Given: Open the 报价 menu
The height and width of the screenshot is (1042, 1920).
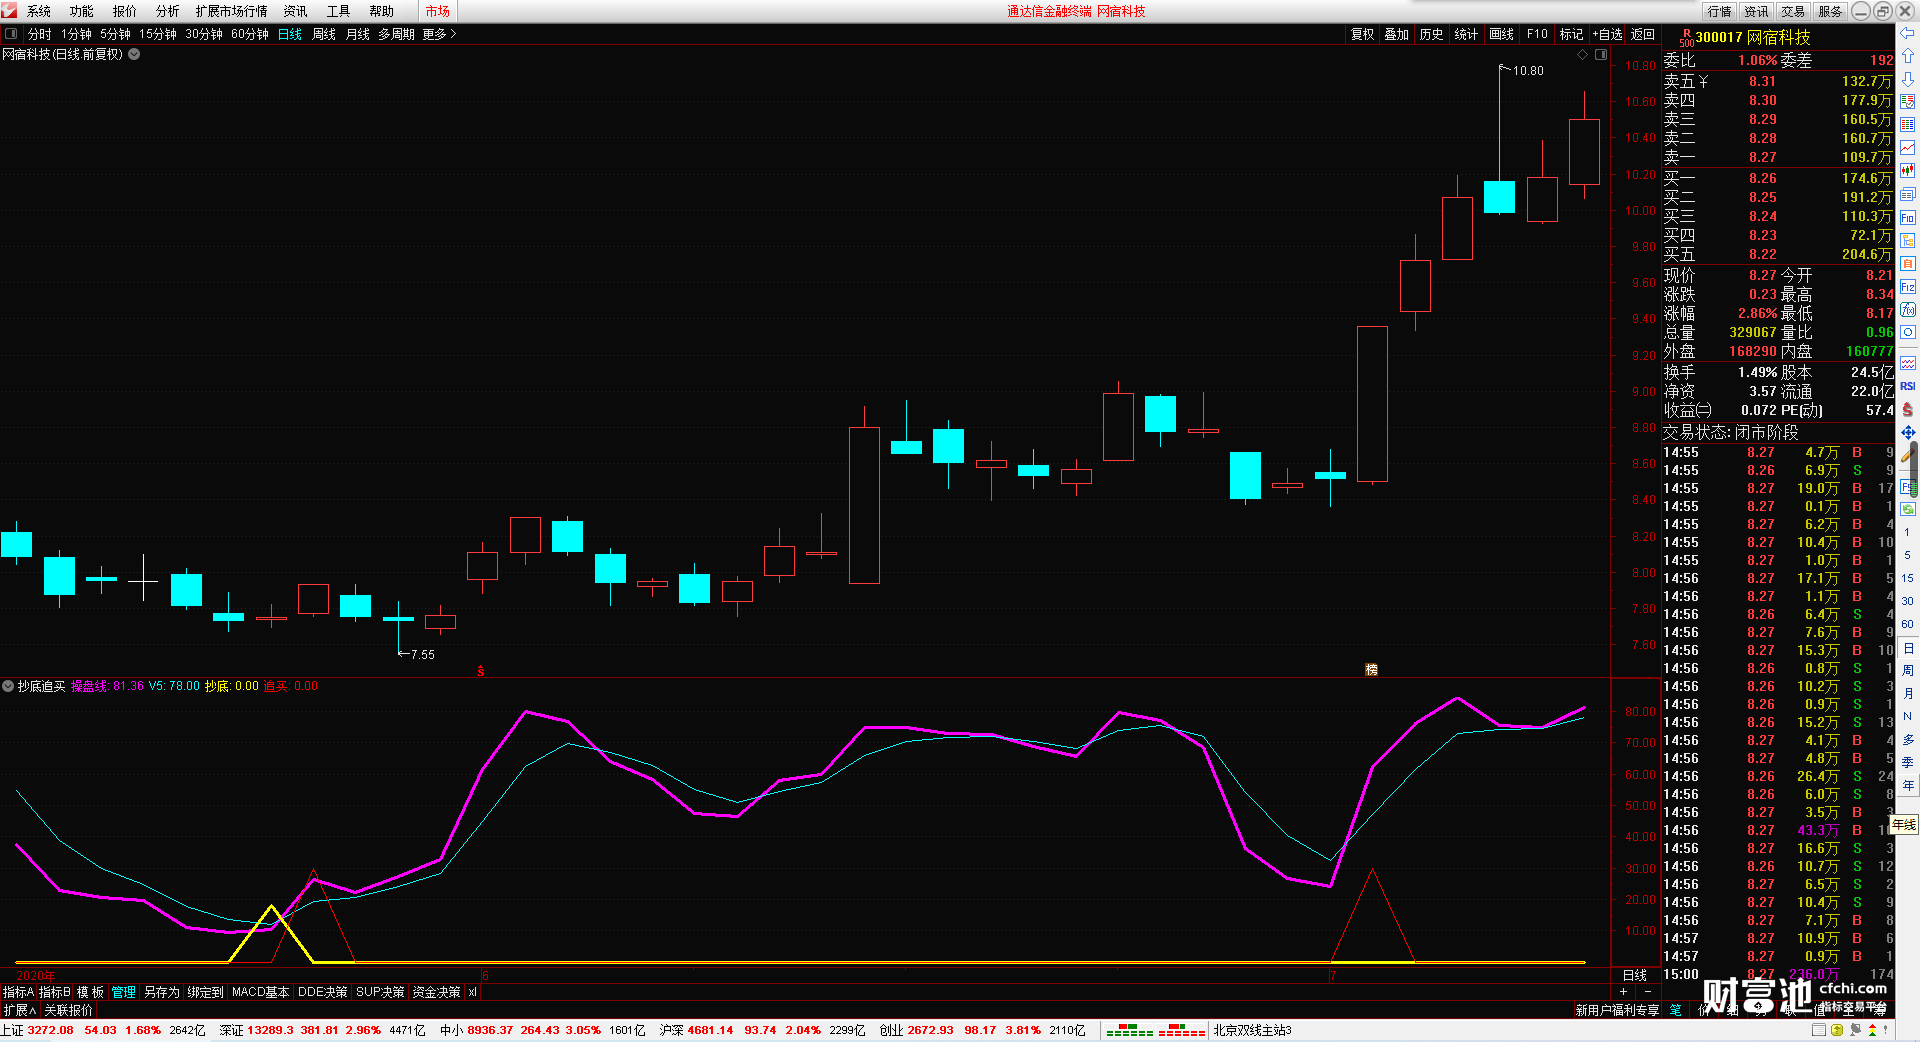Looking at the screenshot, I should point(125,11).
